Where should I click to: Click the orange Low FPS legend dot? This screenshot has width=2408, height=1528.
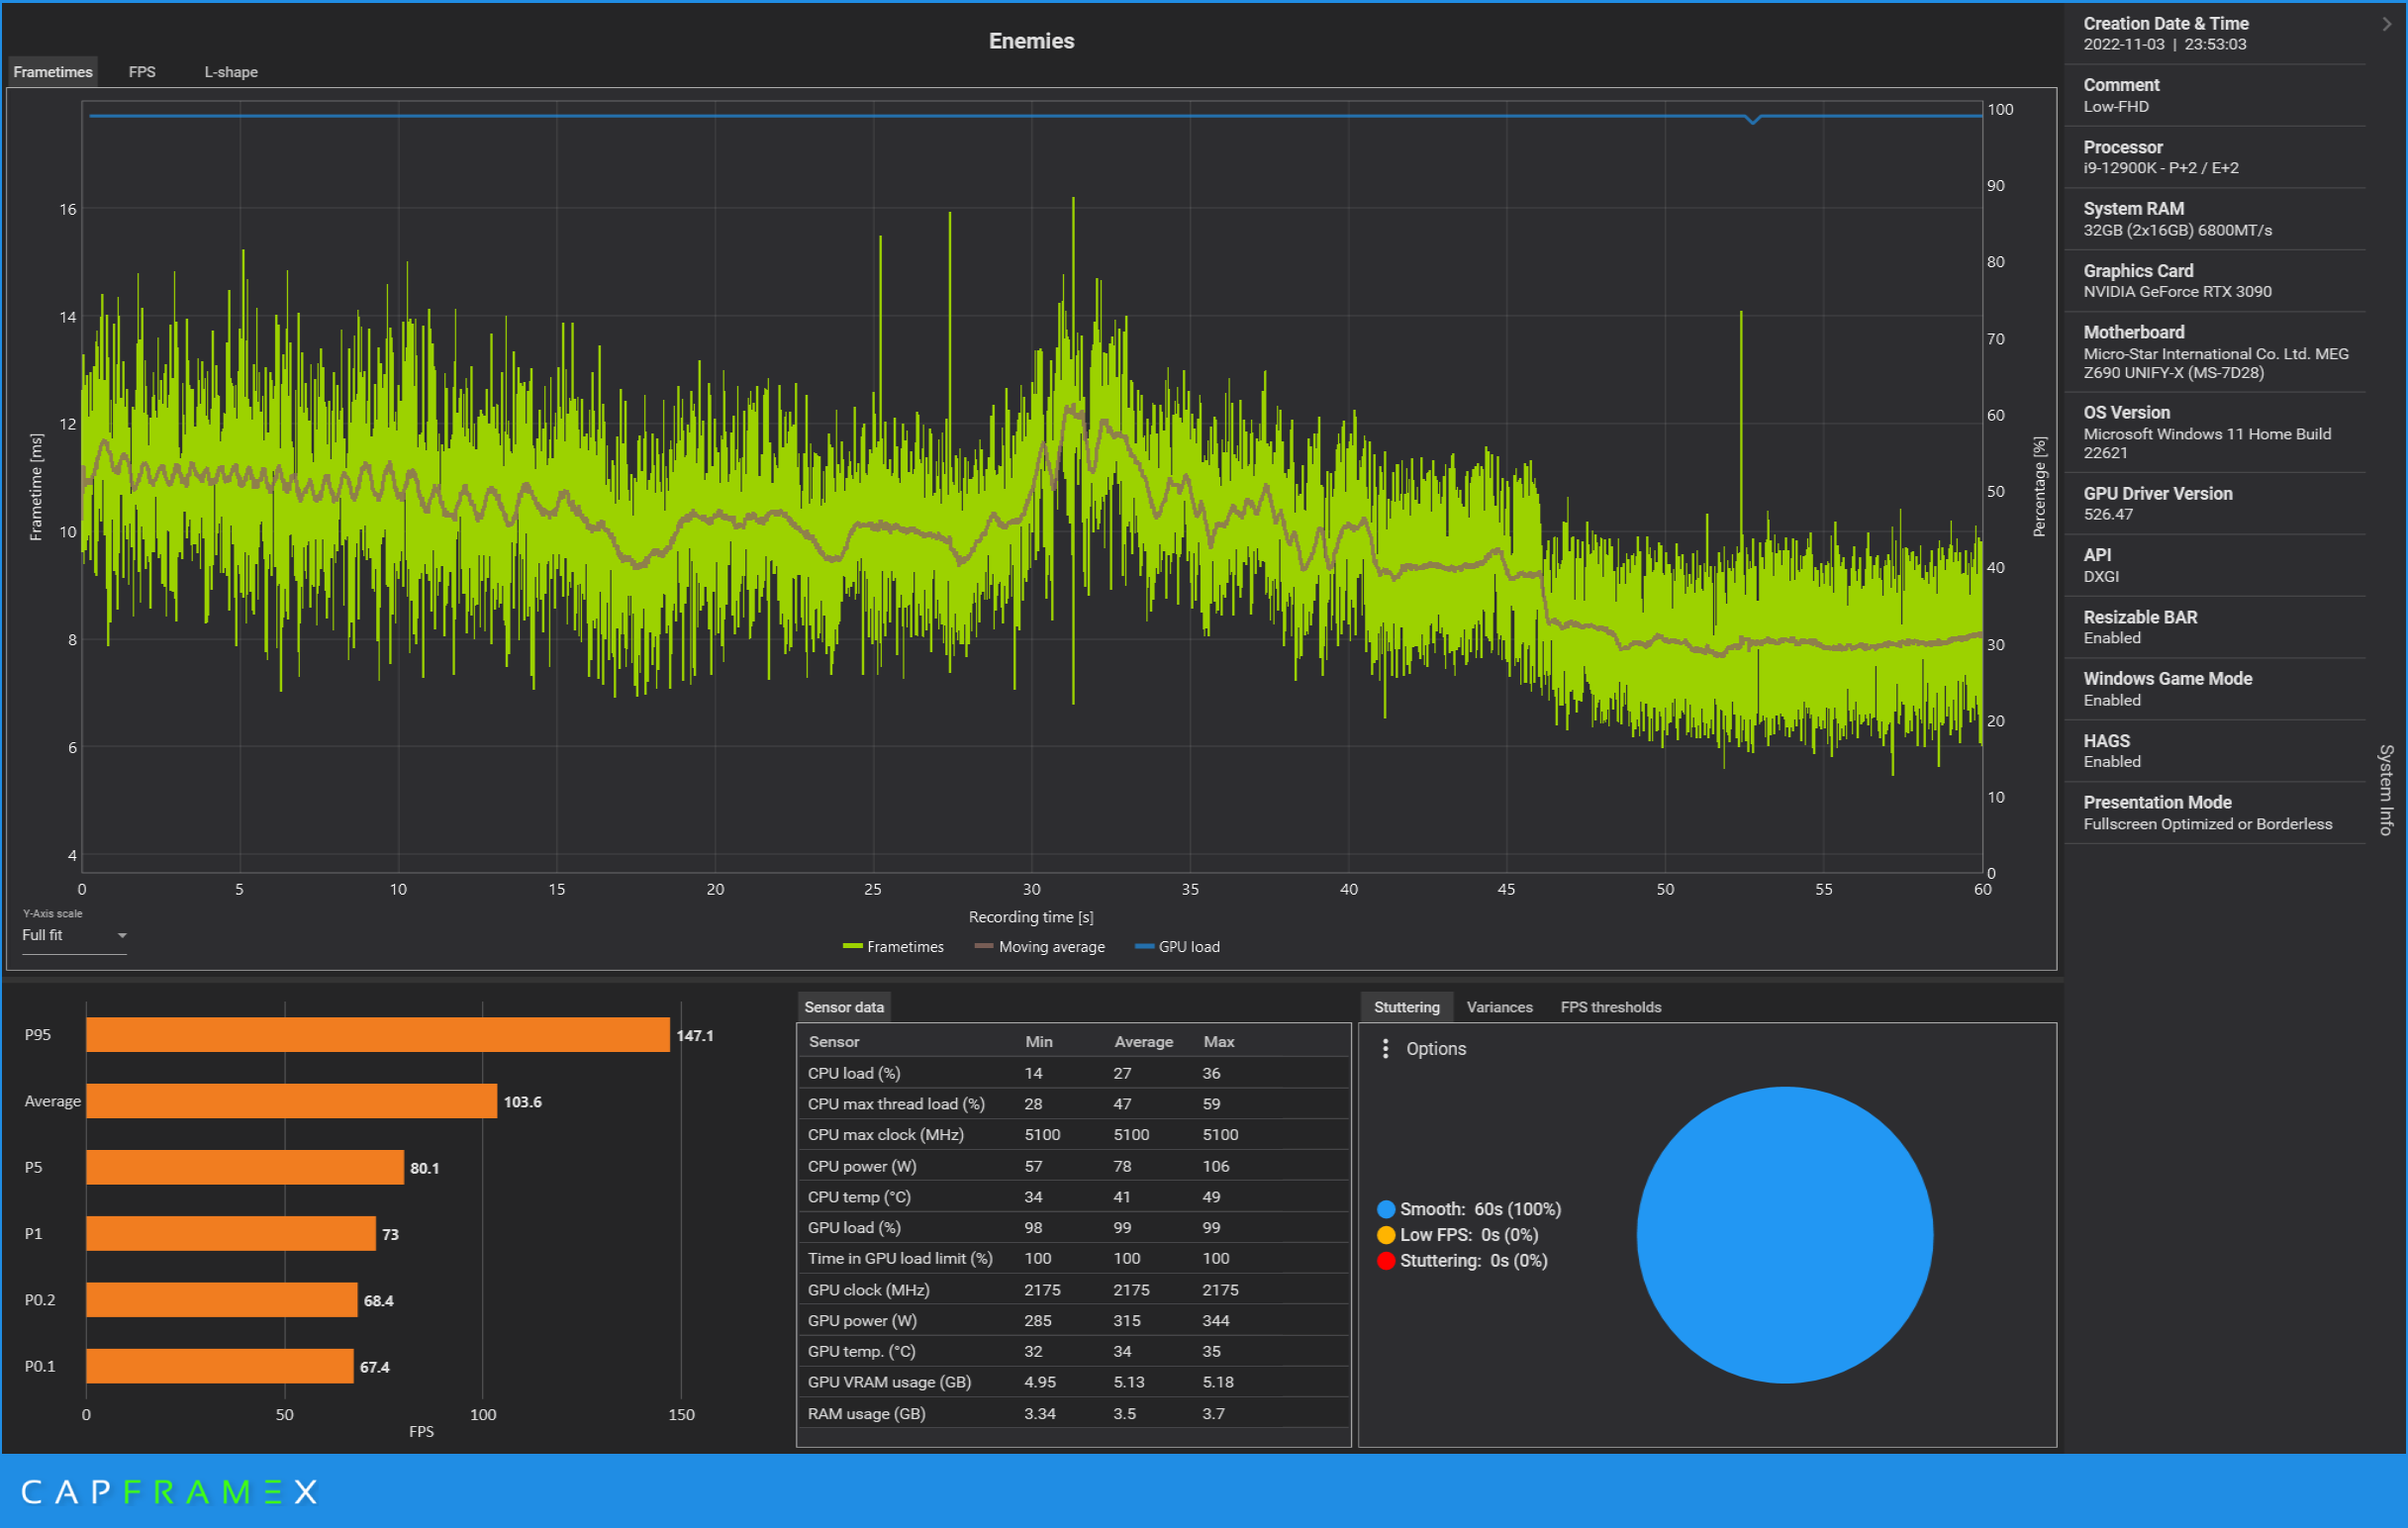pyautogui.click(x=1386, y=1235)
